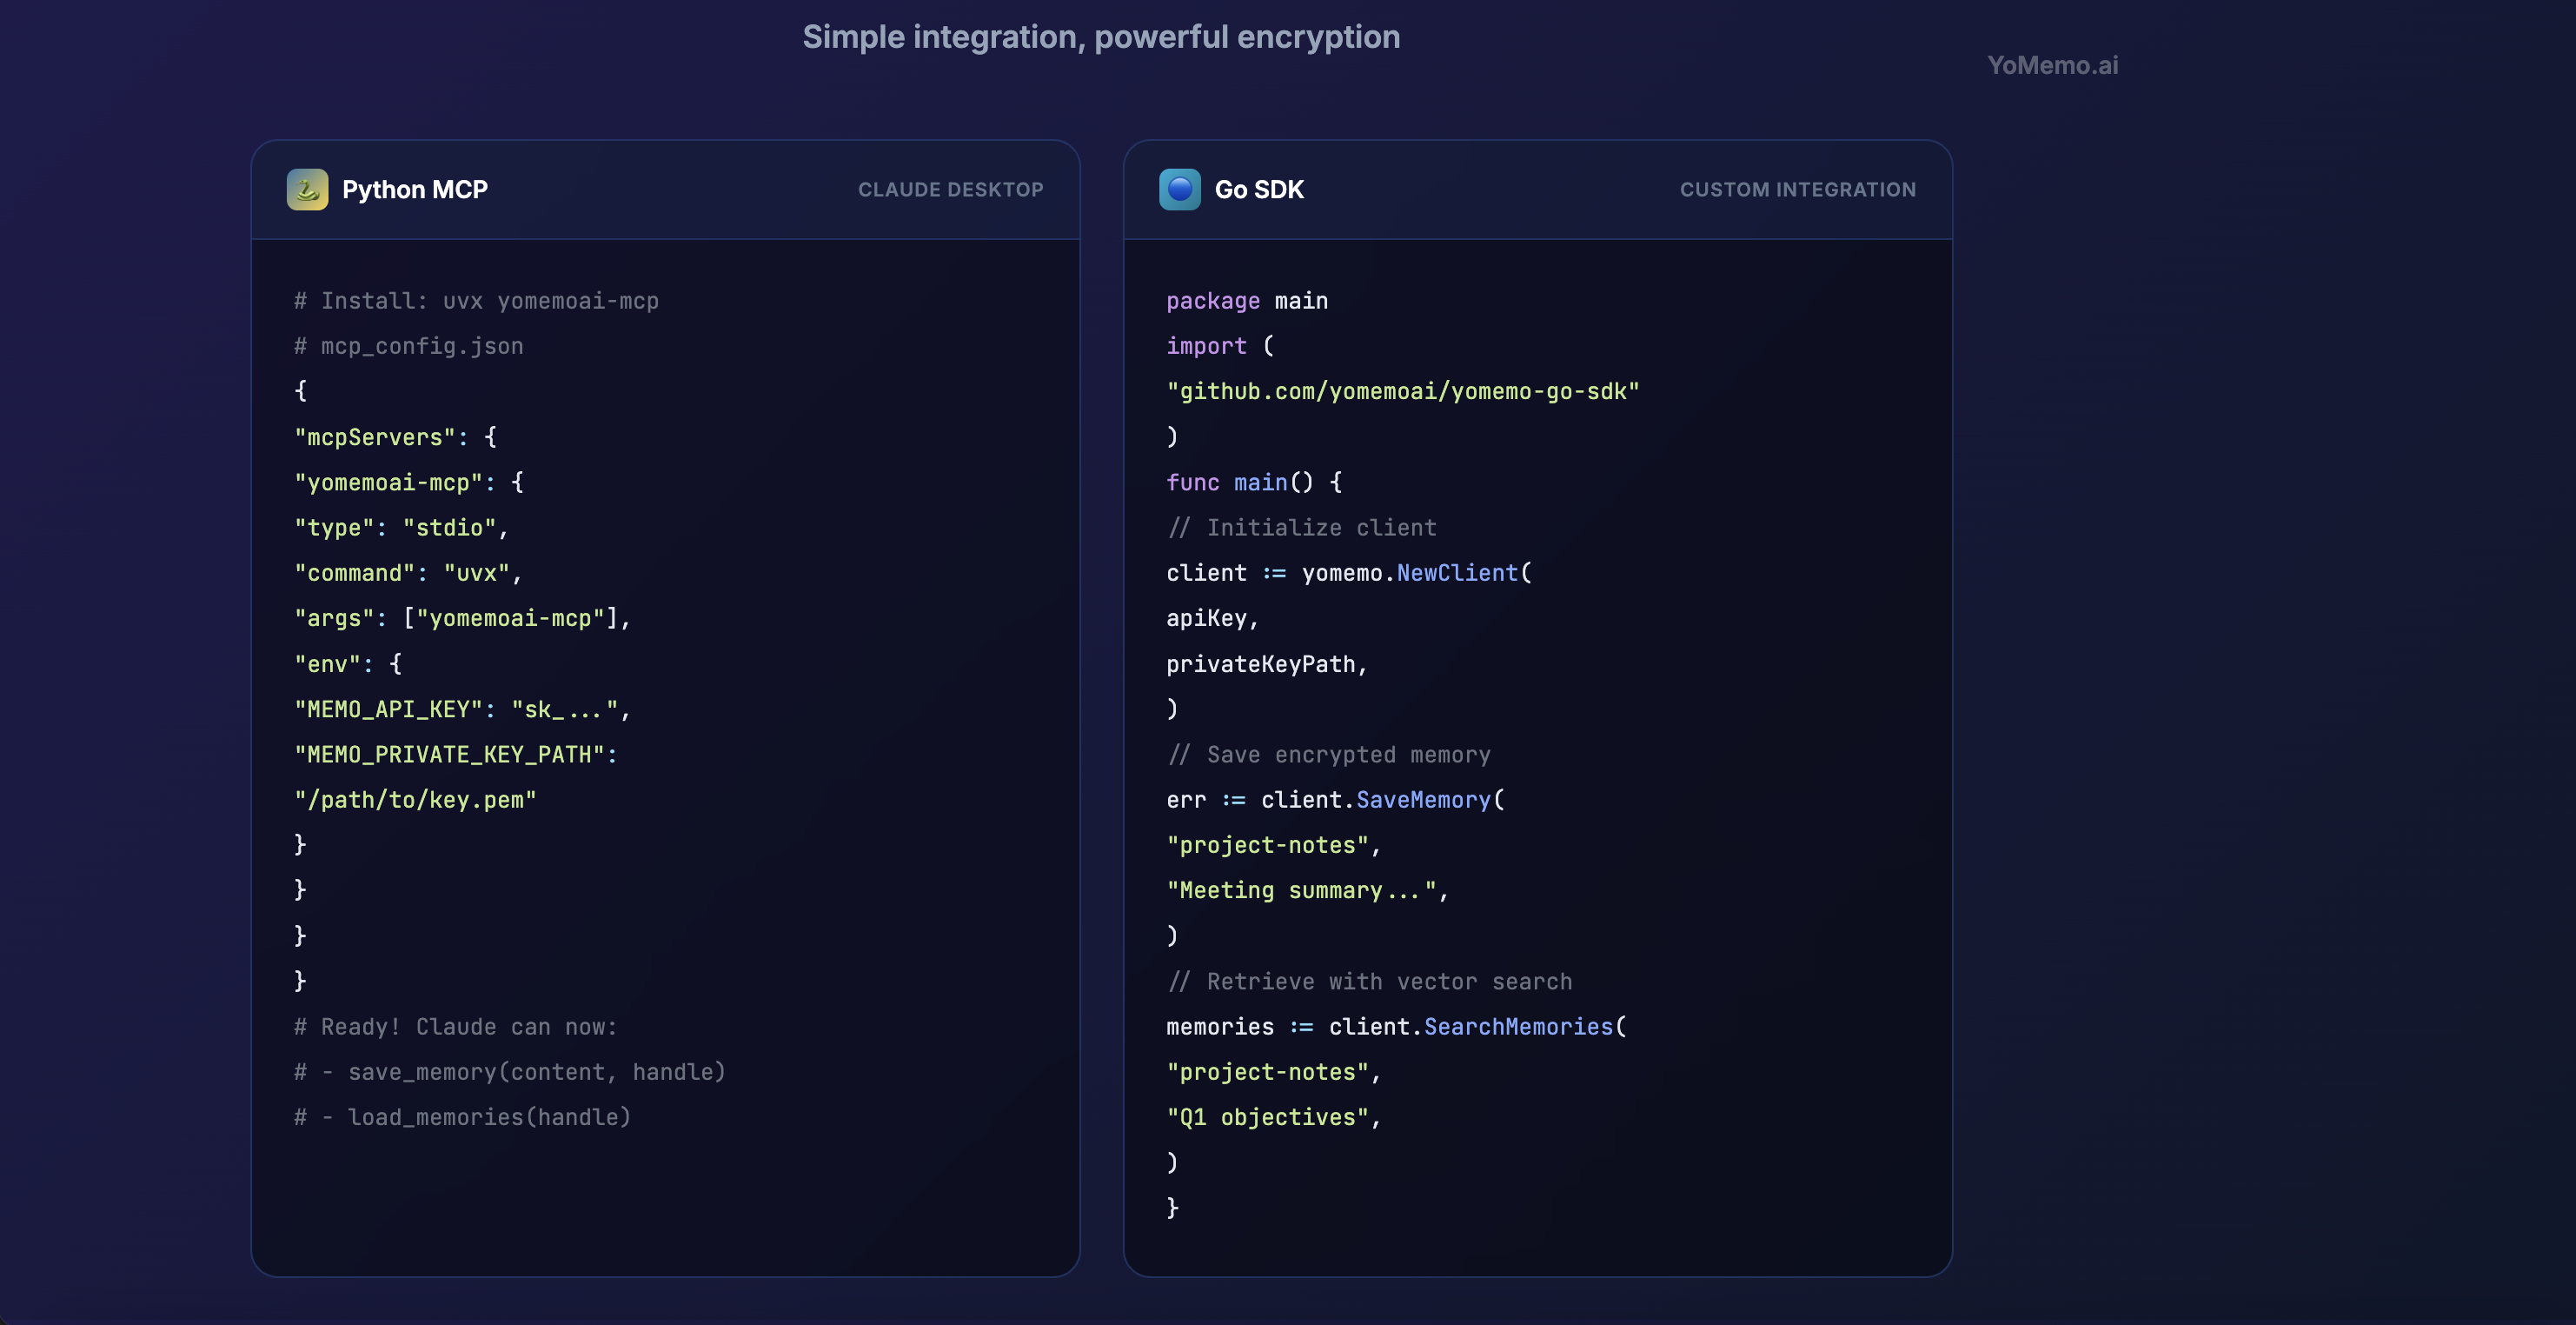Click the Go SDK card title
The image size is (2576, 1325).
coord(1258,189)
